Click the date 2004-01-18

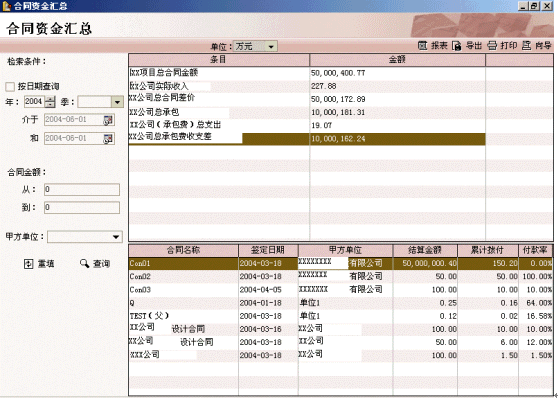pos(260,303)
